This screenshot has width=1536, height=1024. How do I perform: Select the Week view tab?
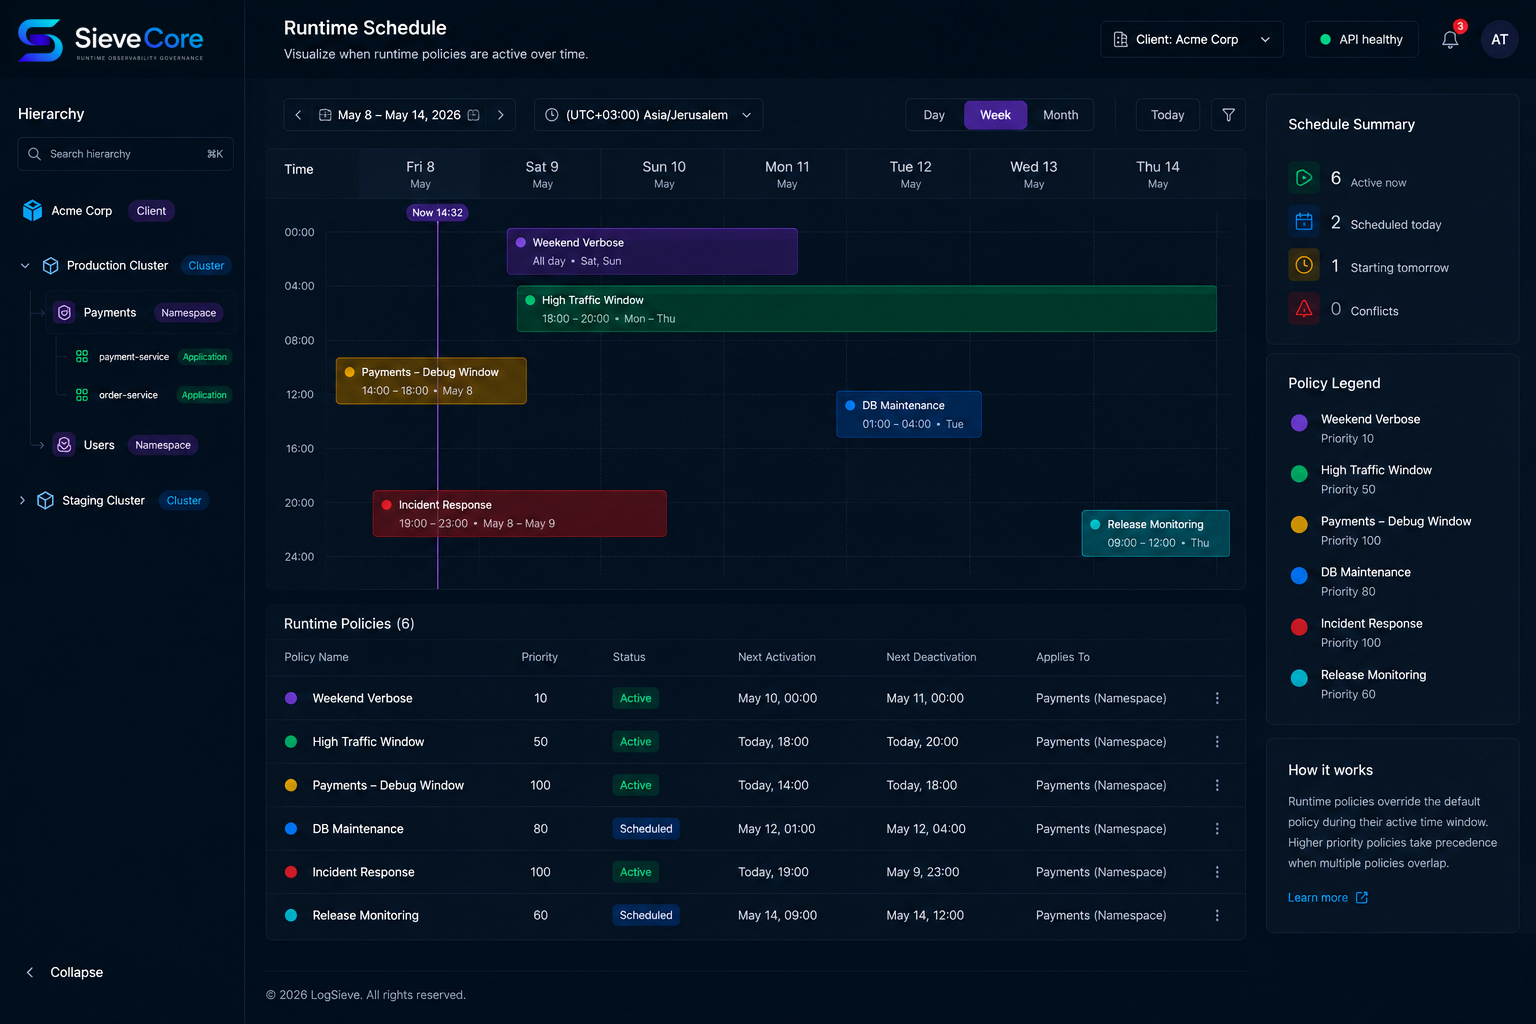995,115
